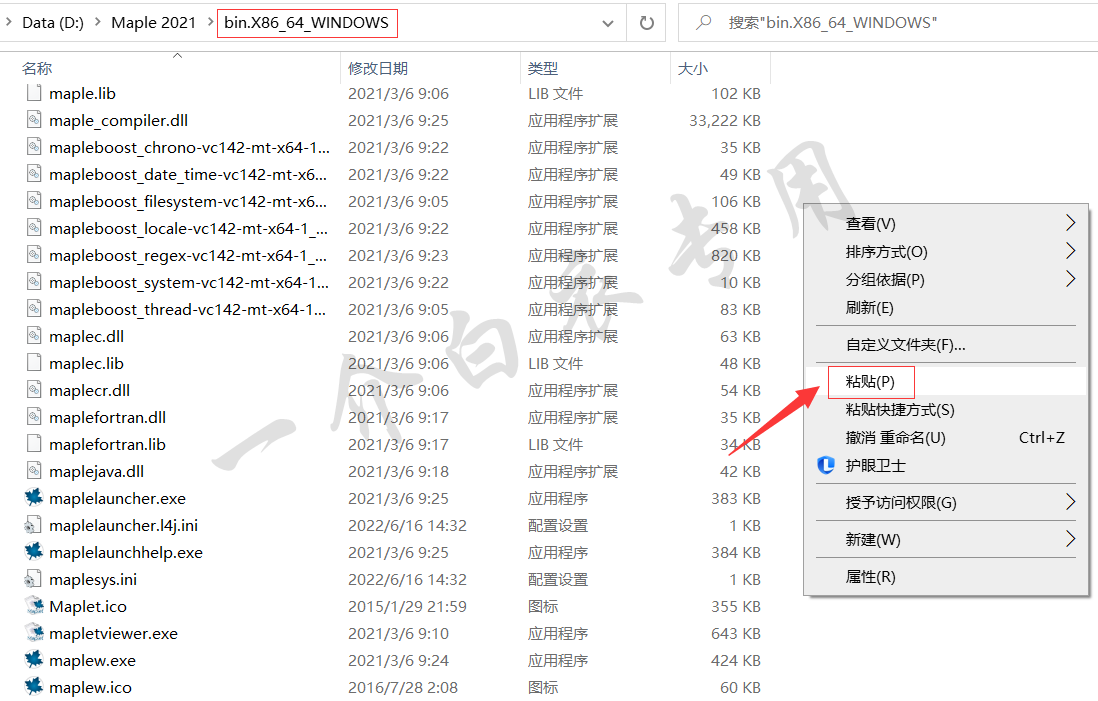Click the maplec.lib file icon
Screen dimensions: 1098x701
tap(34, 363)
